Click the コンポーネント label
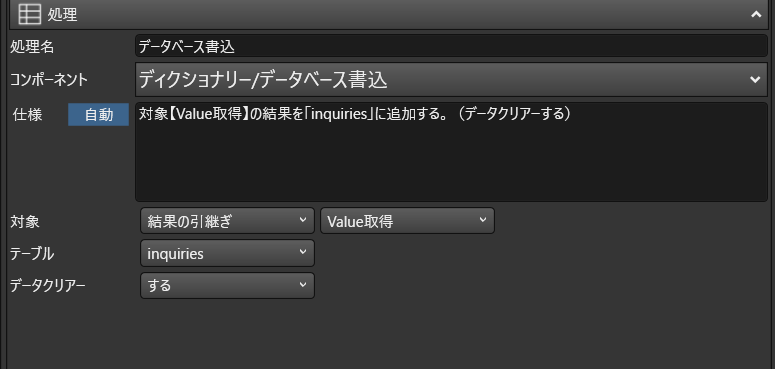The width and height of the screenshot is (776, 370). click(49, 79)
